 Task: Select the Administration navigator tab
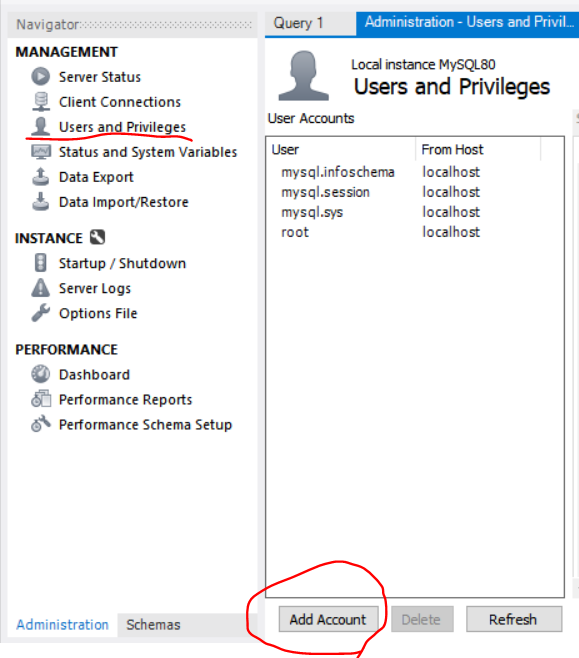pos(63,625)
